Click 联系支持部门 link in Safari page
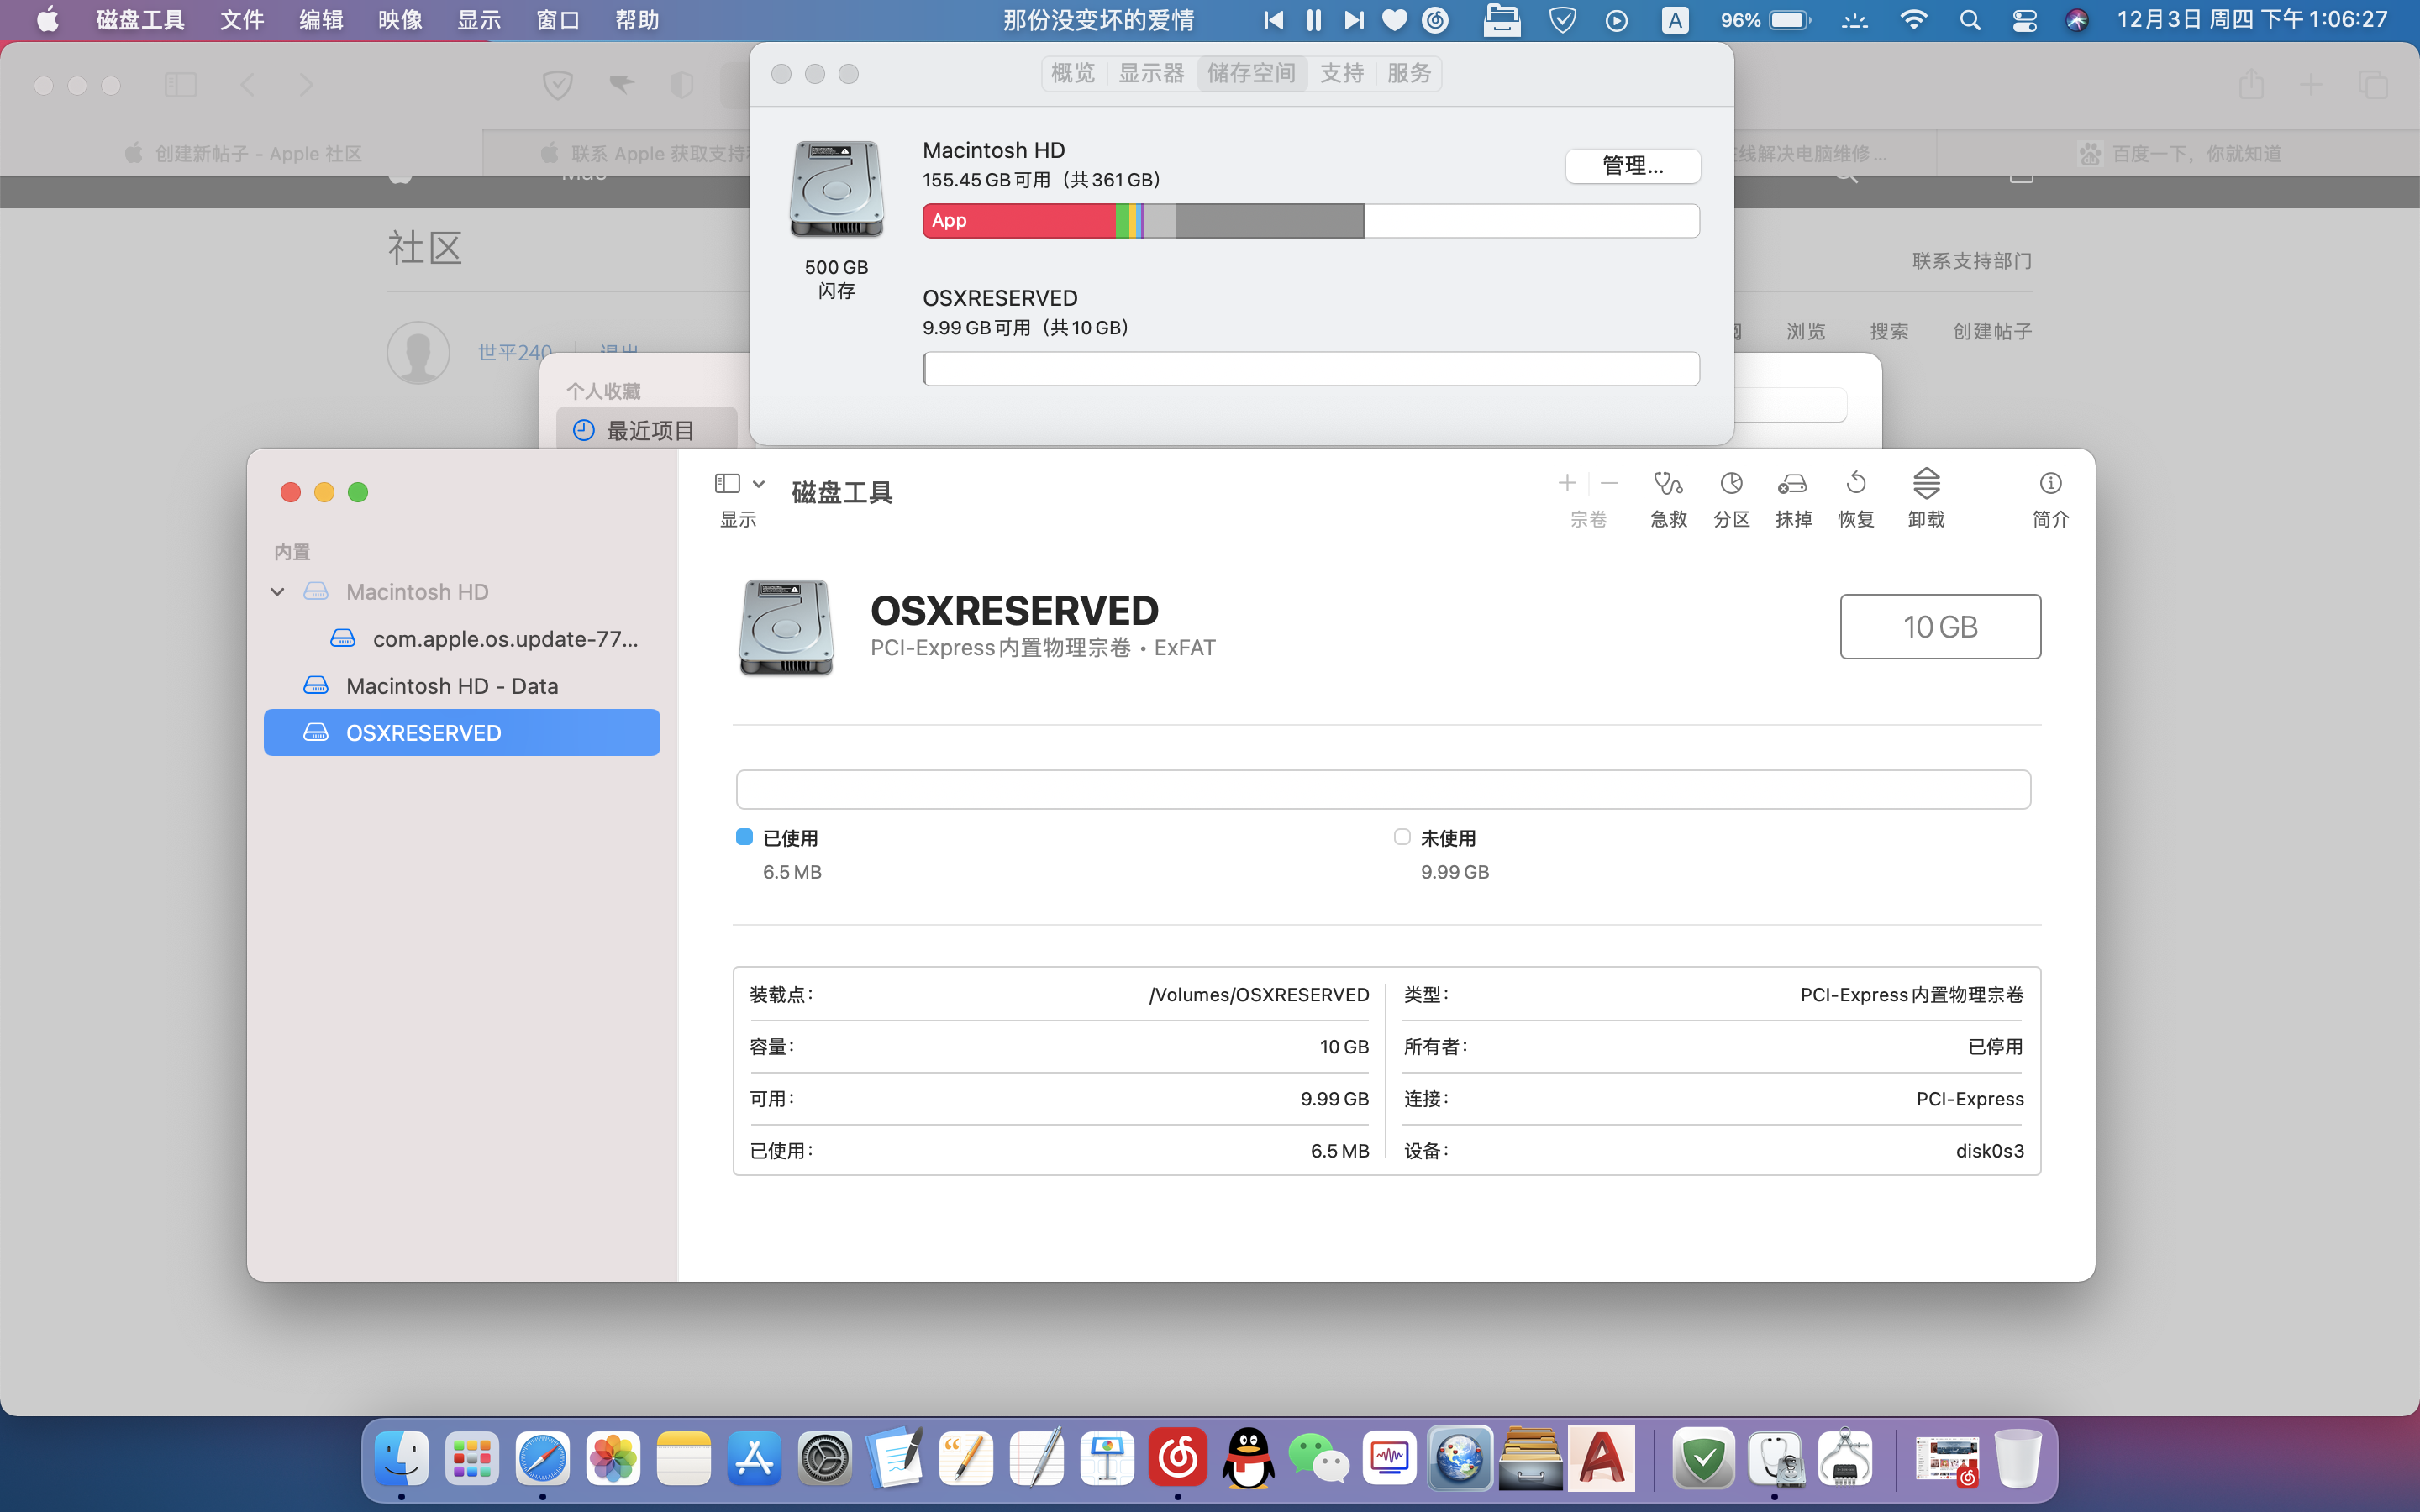 click(x=1972, y=261)
